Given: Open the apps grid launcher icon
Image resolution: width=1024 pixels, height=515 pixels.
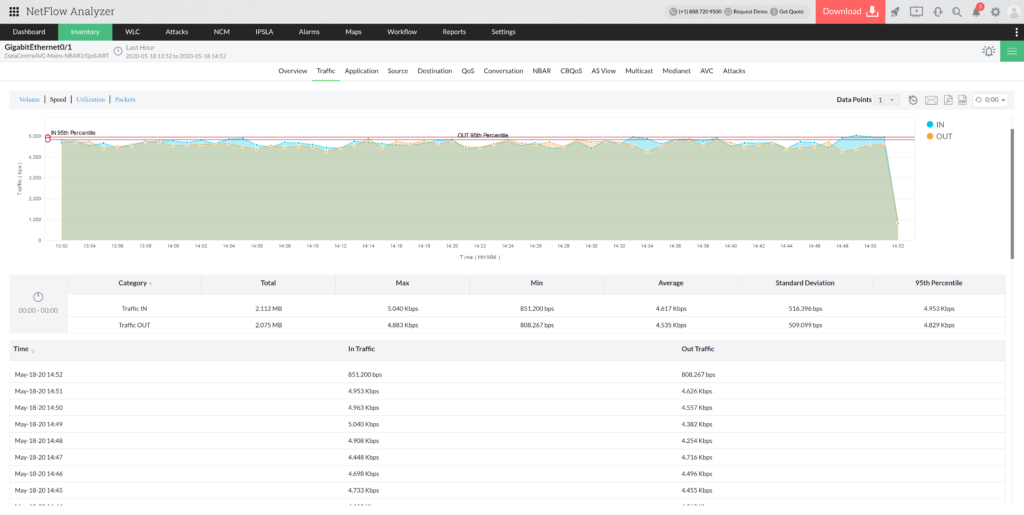Looking at the screenshot, I should pyautogui.click(x=14, y=12).
